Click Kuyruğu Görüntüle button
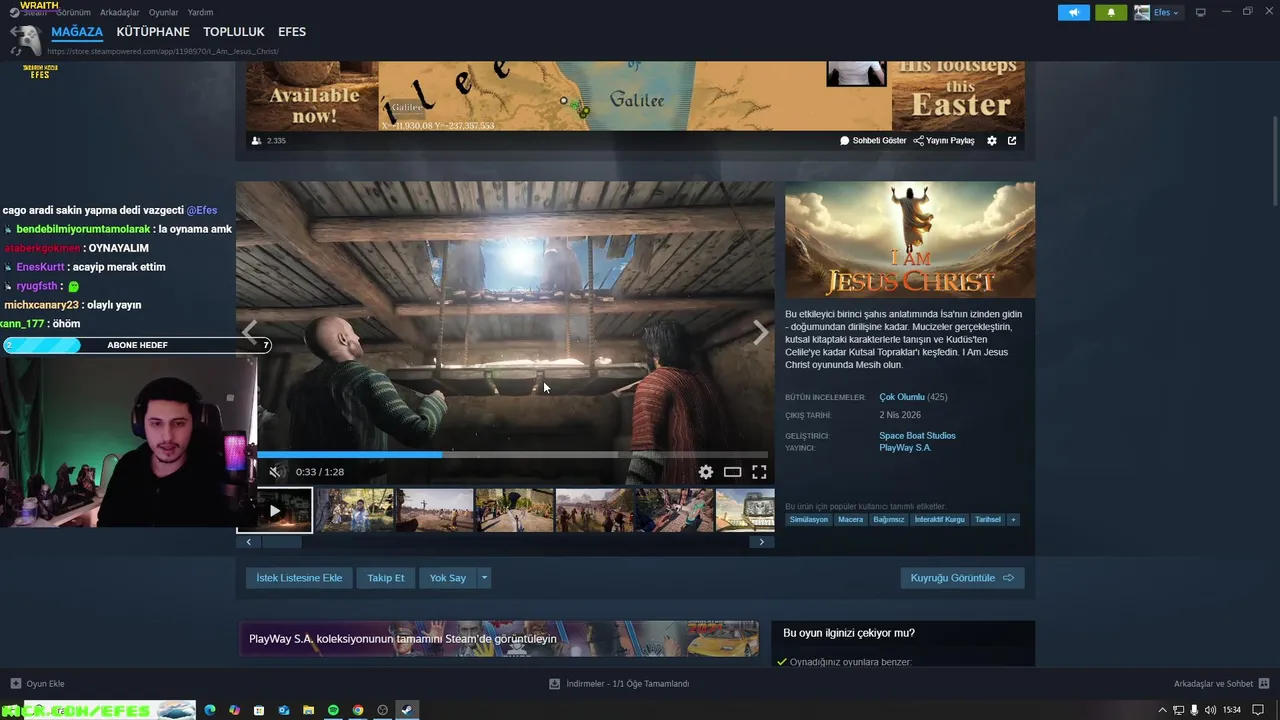Image resolution: width=1280 pixels, height=720 pixels. click(x=962, y=578)
